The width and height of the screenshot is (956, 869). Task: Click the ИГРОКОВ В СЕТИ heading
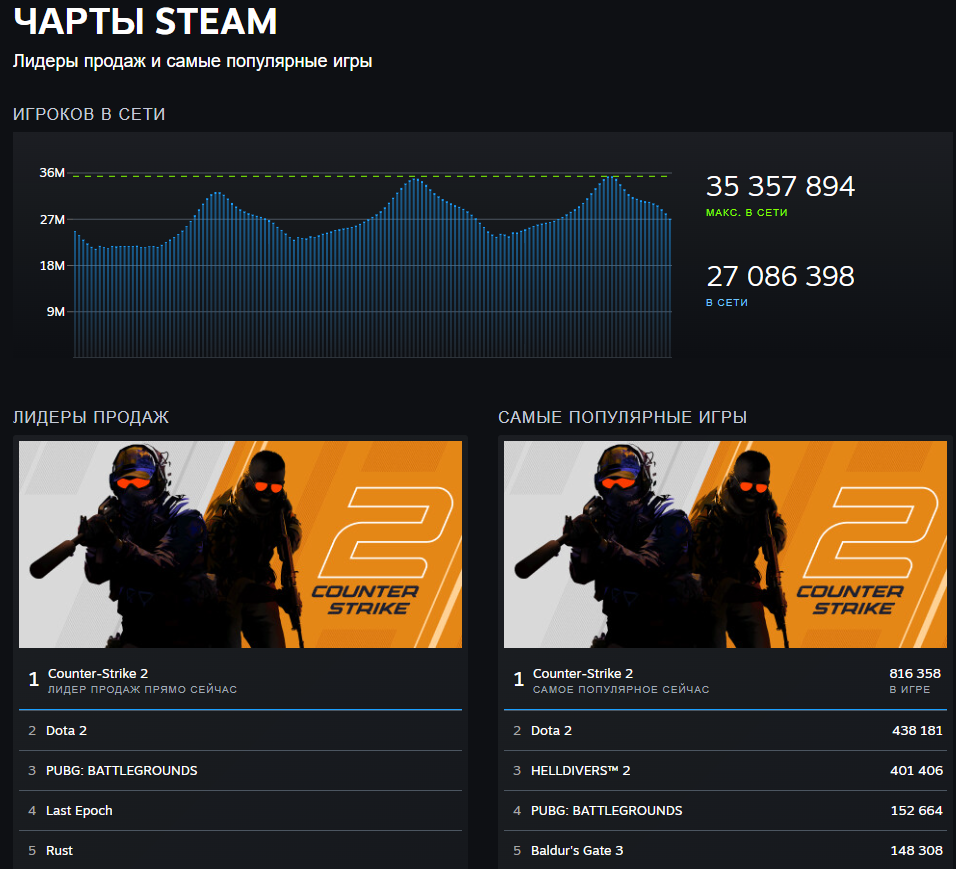pos(89,114)
